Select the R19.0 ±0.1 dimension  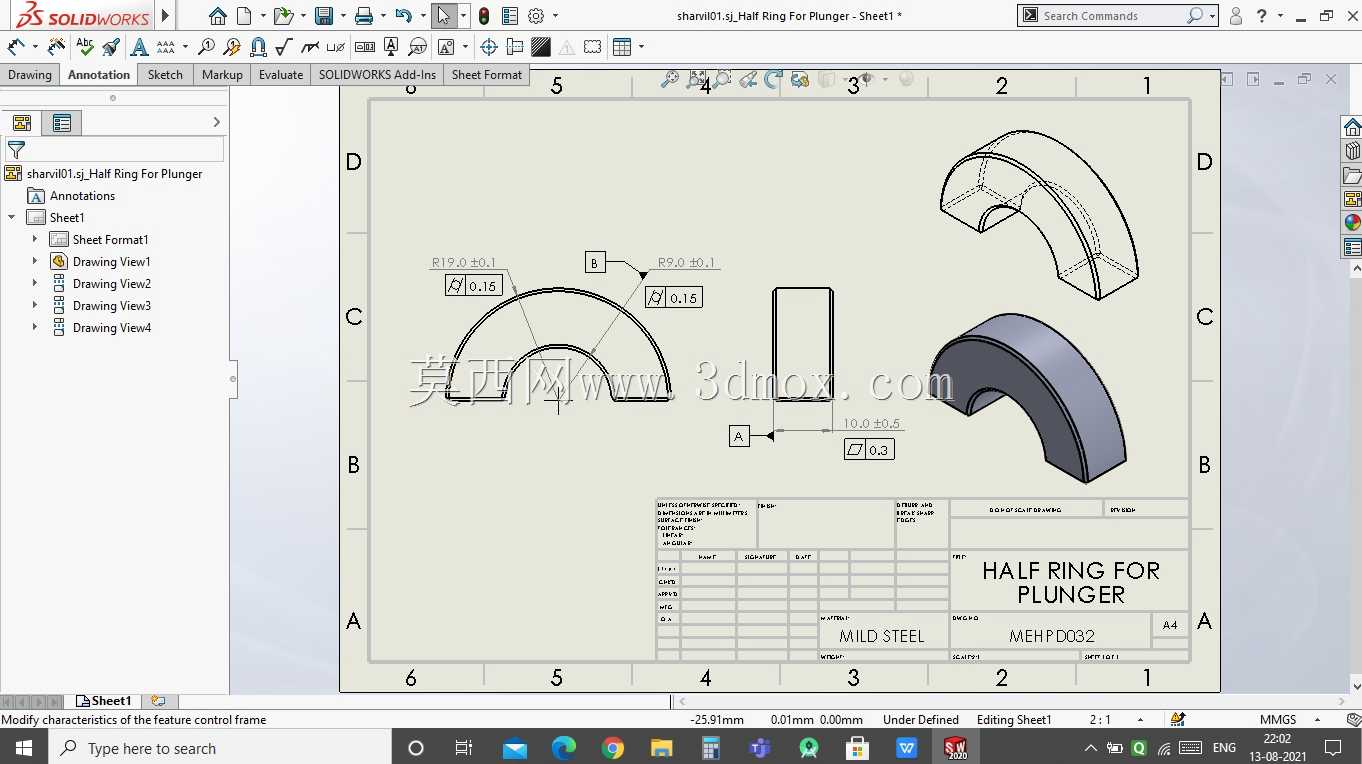pyautogui.click(x=463, y=263)
